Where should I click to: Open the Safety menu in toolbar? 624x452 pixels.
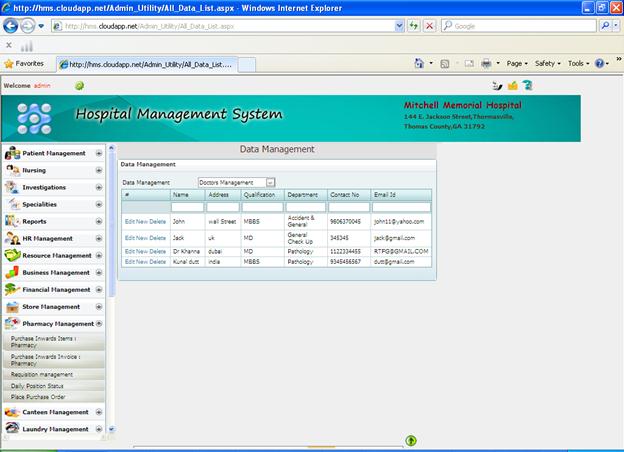[547, 63]
